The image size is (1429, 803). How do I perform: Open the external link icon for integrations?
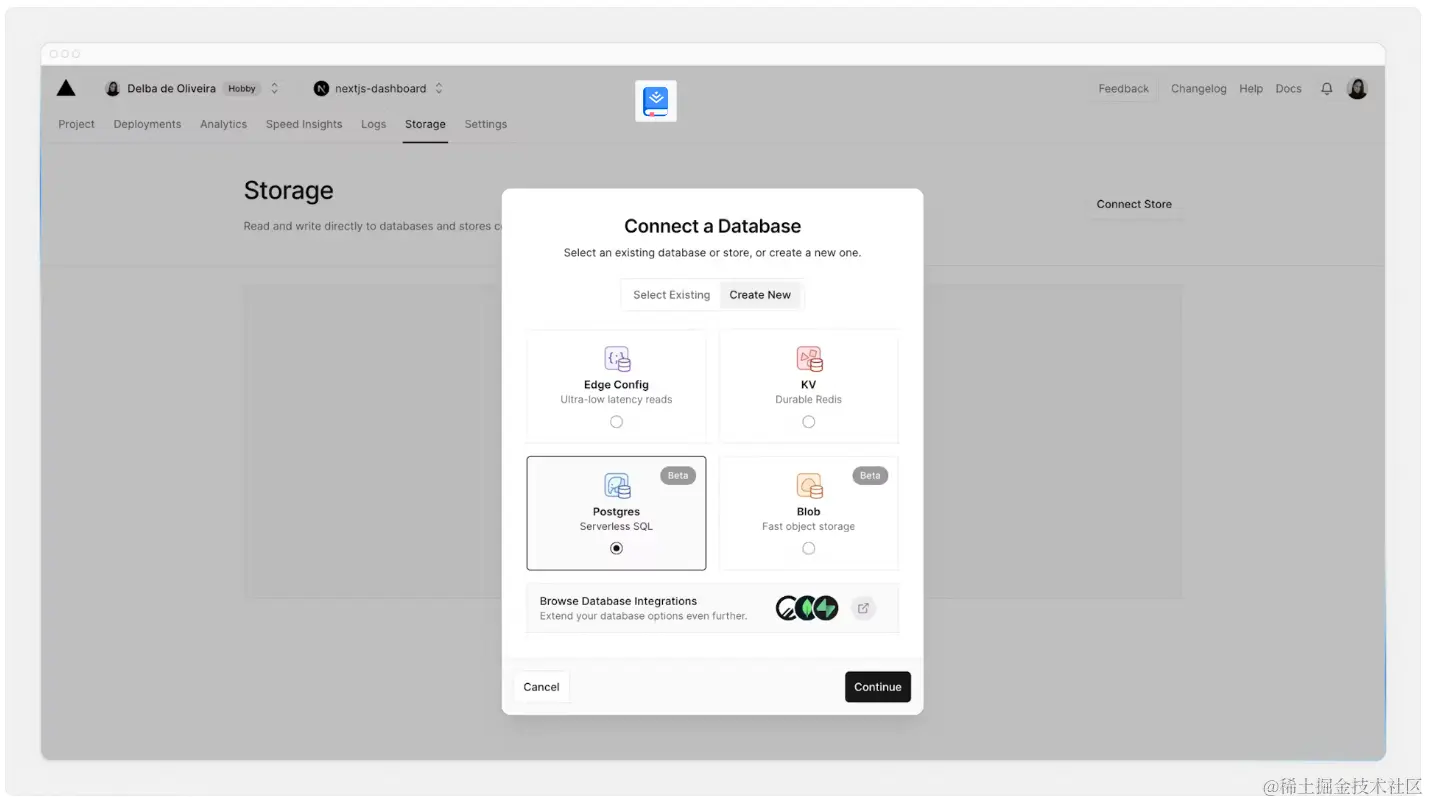coord(863,608)
